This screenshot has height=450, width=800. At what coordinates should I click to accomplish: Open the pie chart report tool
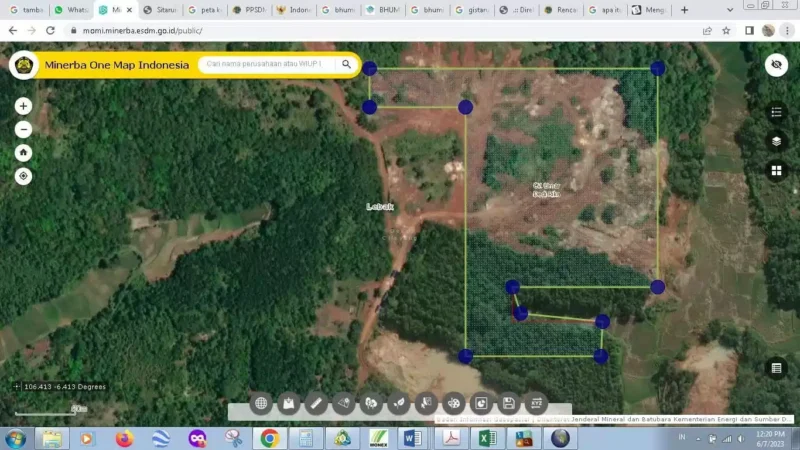tap(481, 404)
